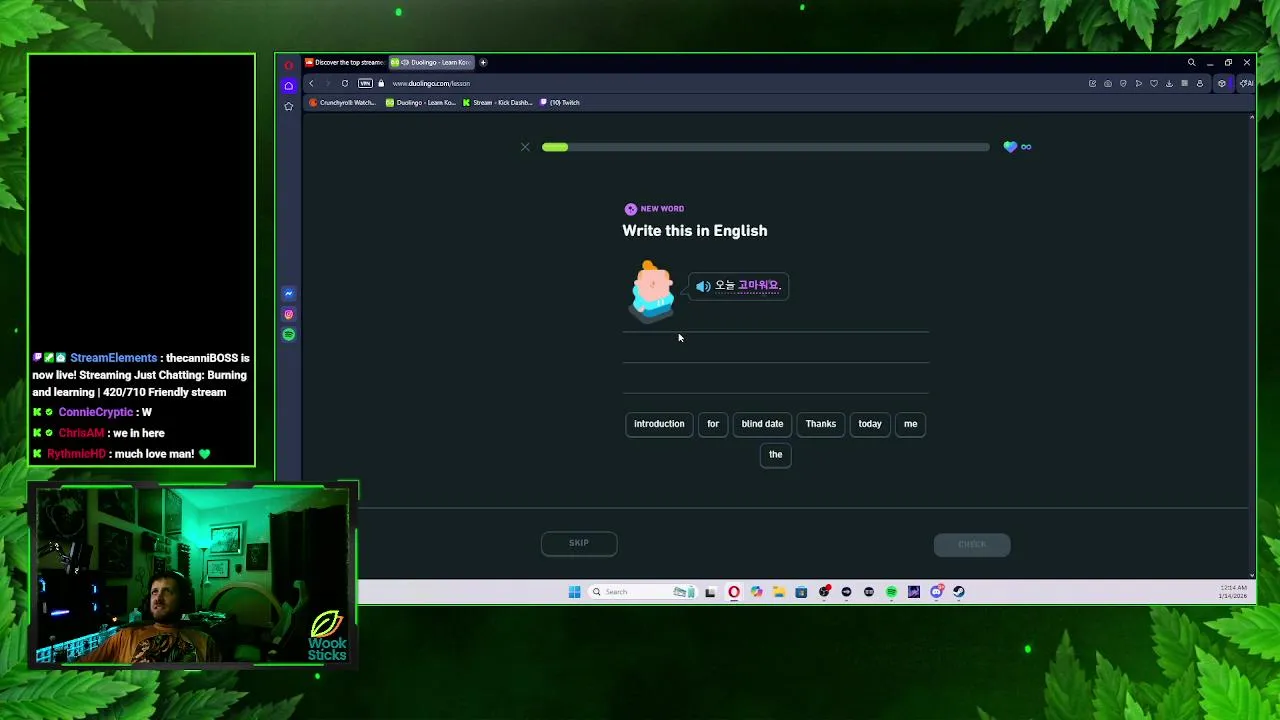
Task: Click the Windows taskbar Search box
Action: 643,592
